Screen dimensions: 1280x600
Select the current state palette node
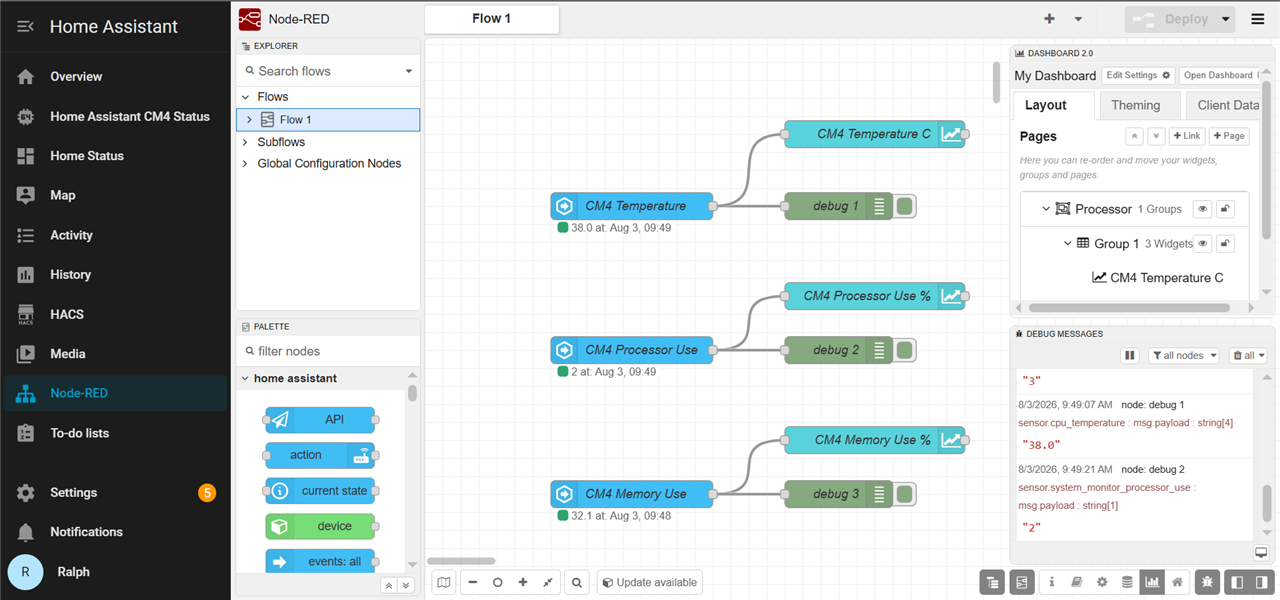(320, 491)
